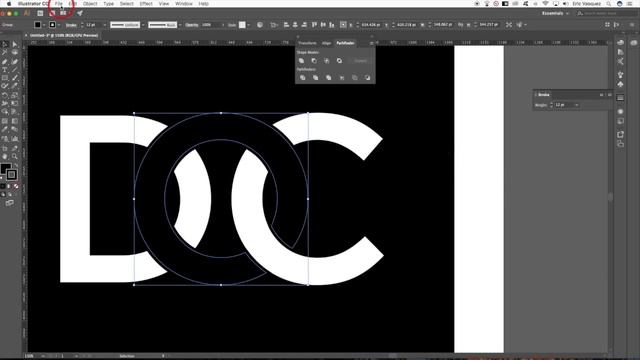Set paint to Gradient in the toolbox
The image size is (640, 360).
pyautogui.click(x=9, y=186)
